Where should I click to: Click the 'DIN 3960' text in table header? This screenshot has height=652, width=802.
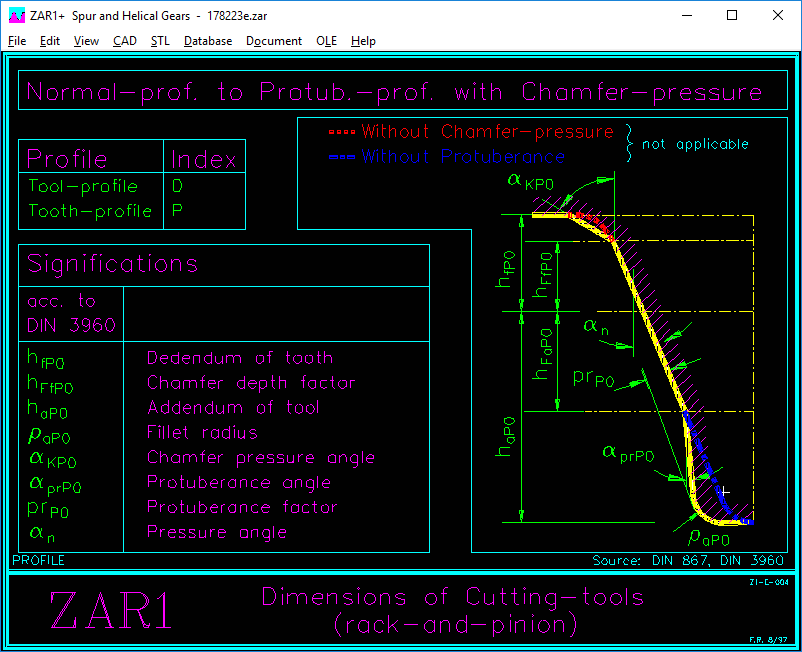72,325
